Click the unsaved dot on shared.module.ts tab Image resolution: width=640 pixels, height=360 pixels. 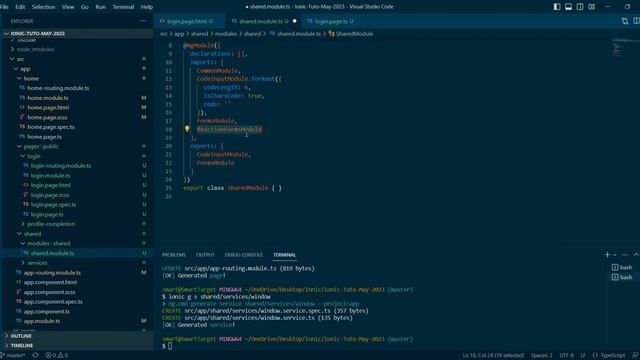[295, 21]
